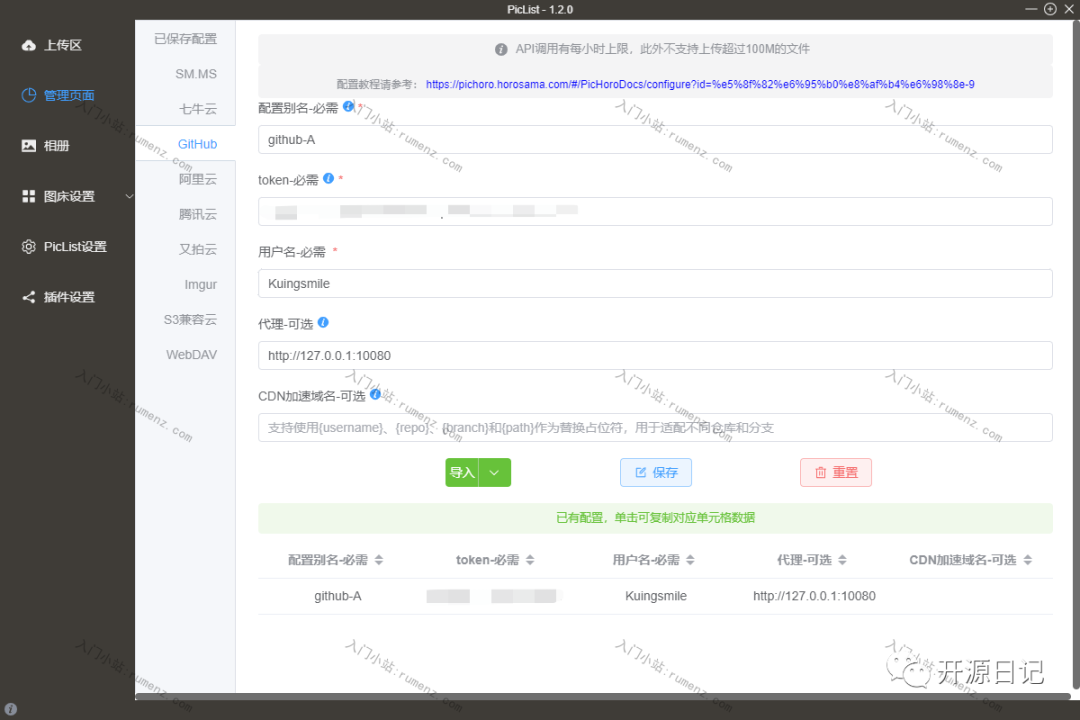Switch to the WebDAV tab
Viewport: 1080px width, 720px height.
[191, 355]
